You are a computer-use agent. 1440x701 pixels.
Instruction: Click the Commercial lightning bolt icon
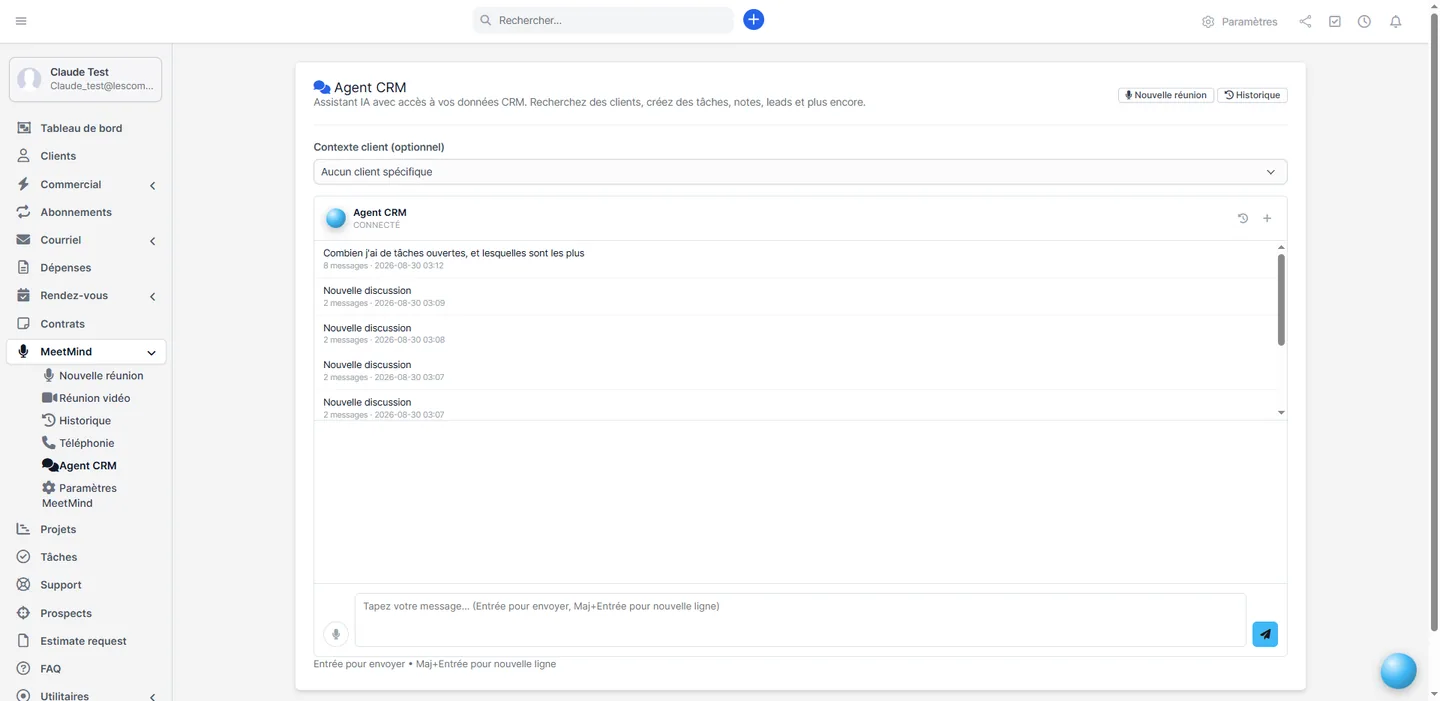pyautogui.click(x=23, y=184)
